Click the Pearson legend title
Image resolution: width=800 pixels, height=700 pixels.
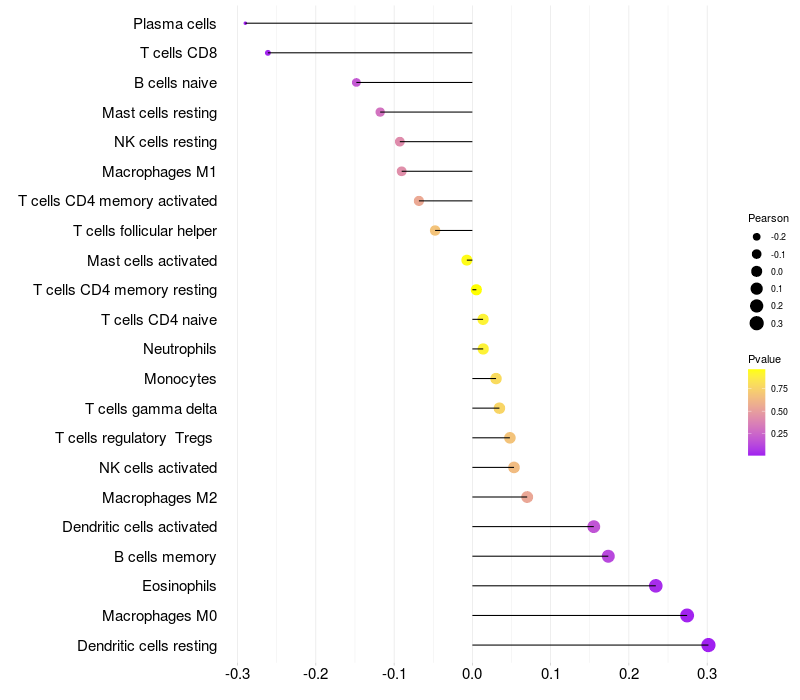(x=768, y=218)
